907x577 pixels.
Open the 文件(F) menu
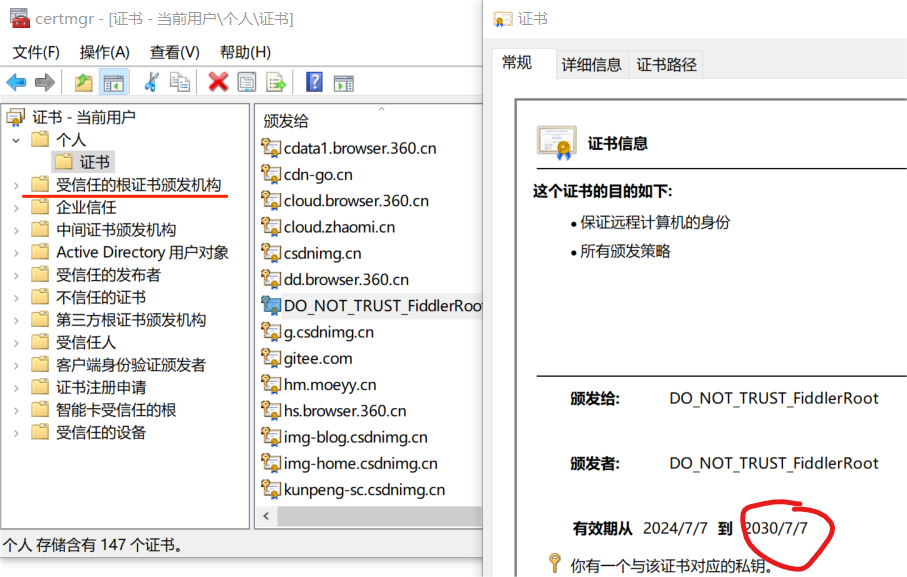tap(36, 52)
